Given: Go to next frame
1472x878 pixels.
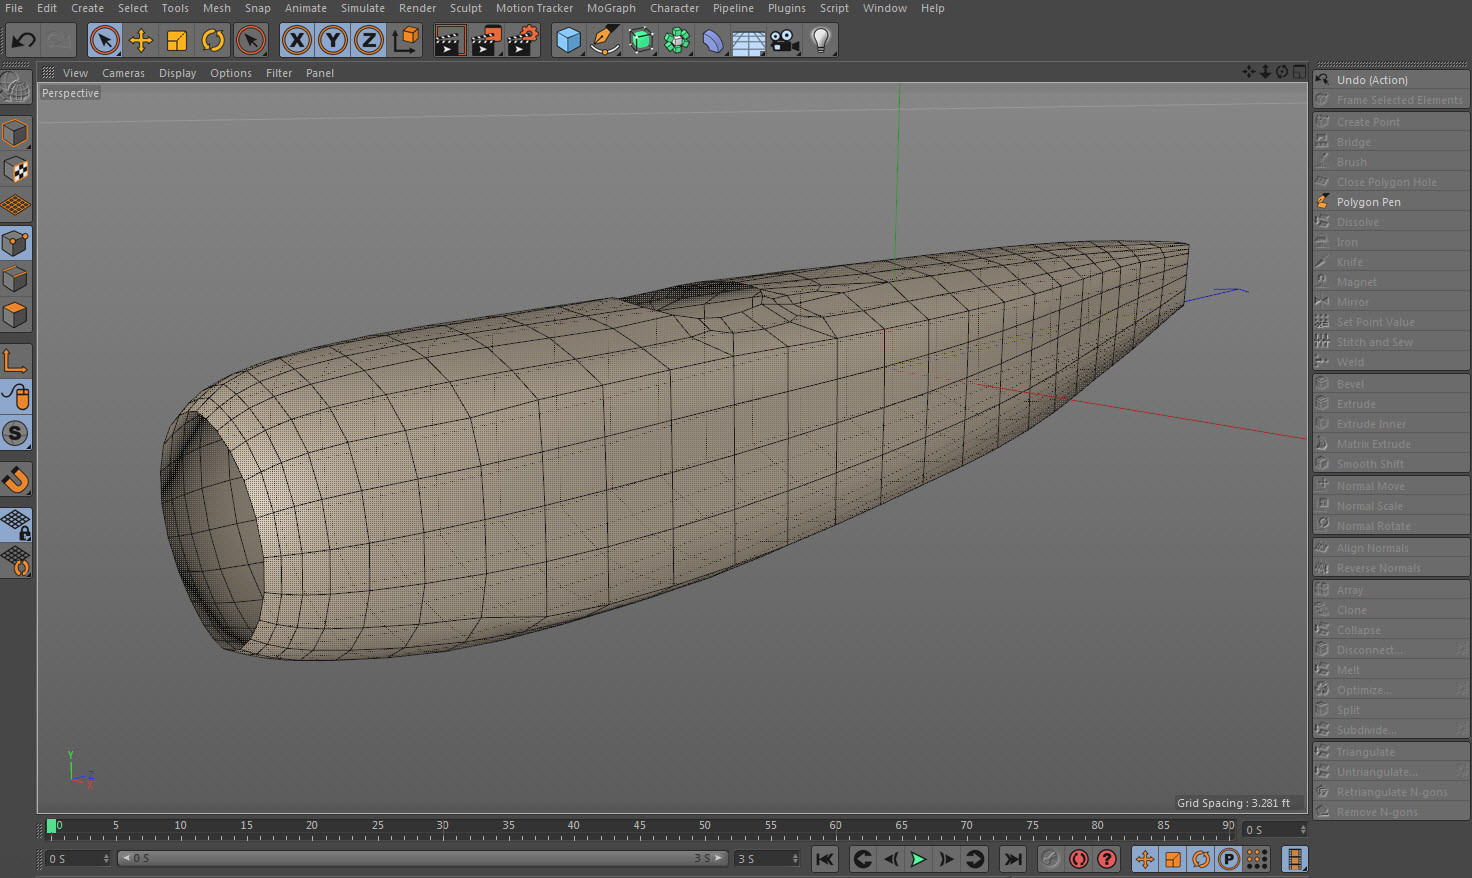Looking at the screenshot, I should pos(946,859).
